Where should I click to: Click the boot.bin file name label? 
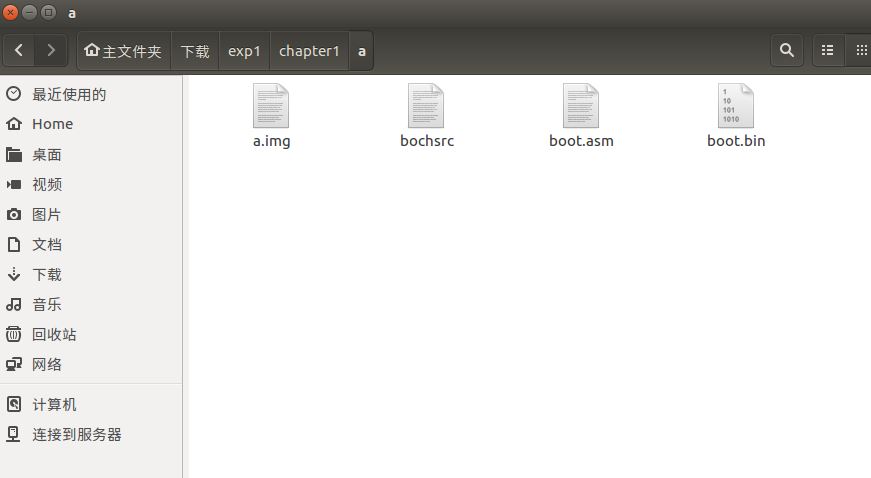coord(736,141)
